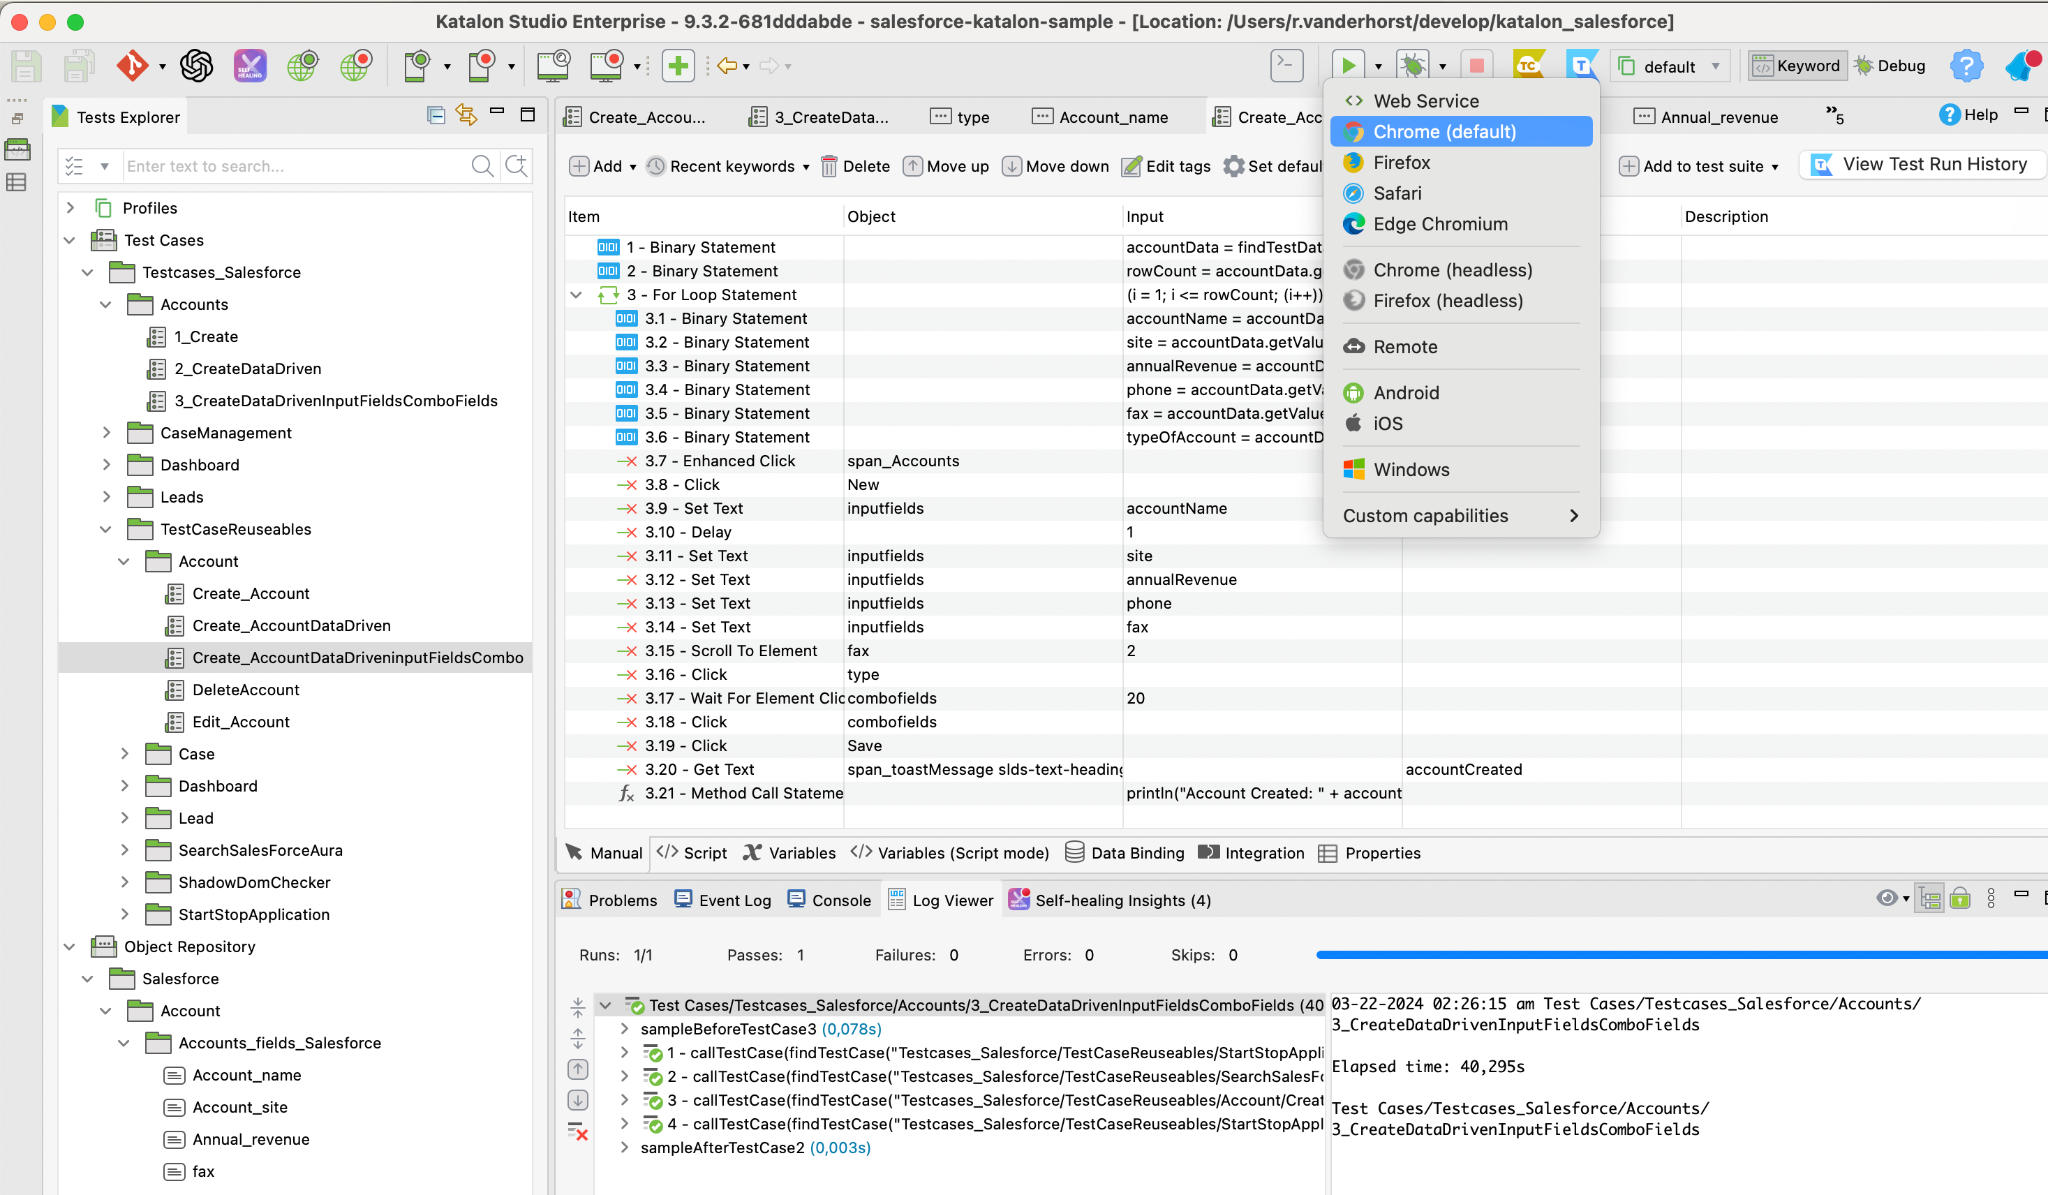Select Firefox (headless) from run menu
This screenshot has height=1195, width=2048.
tap(1447, 301)
